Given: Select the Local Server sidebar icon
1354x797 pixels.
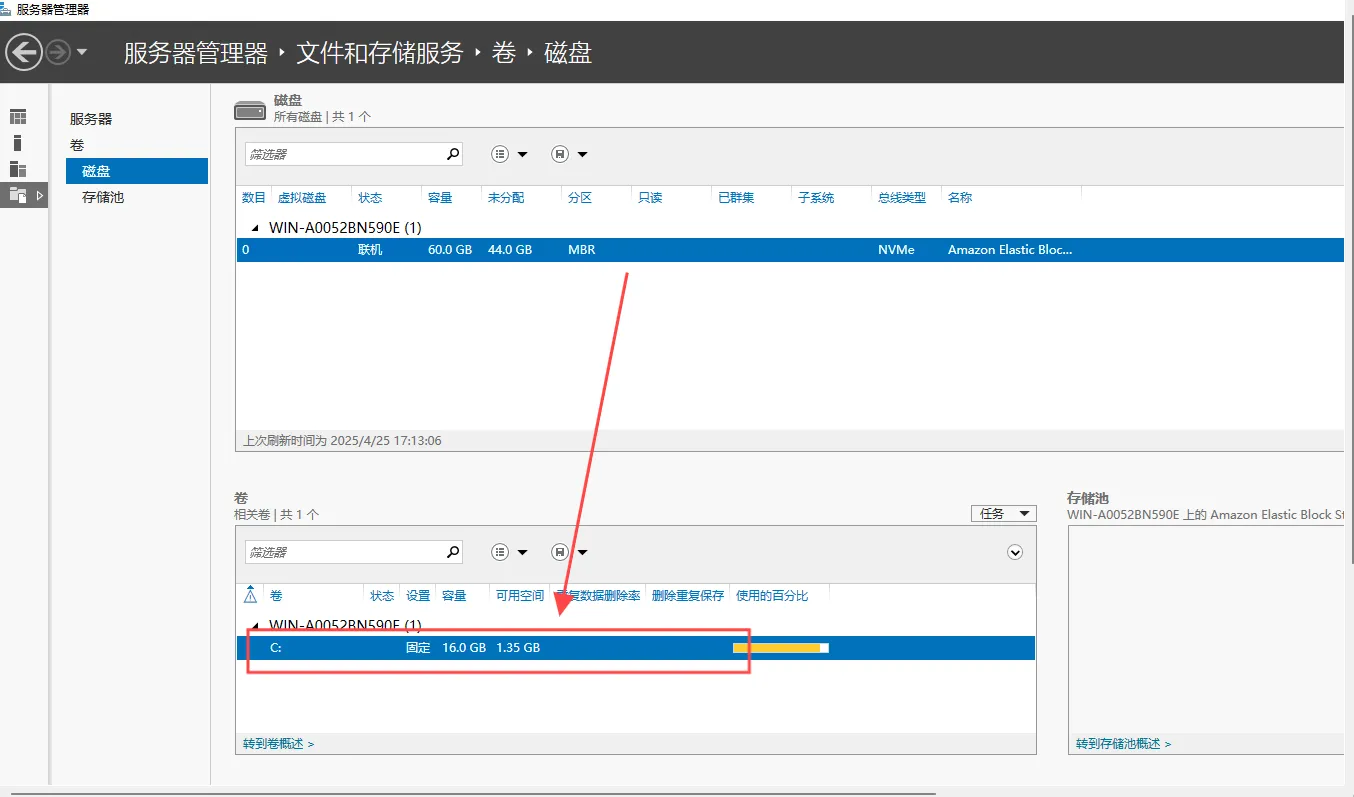Looking at the screenshot, I should coord(18,143).
